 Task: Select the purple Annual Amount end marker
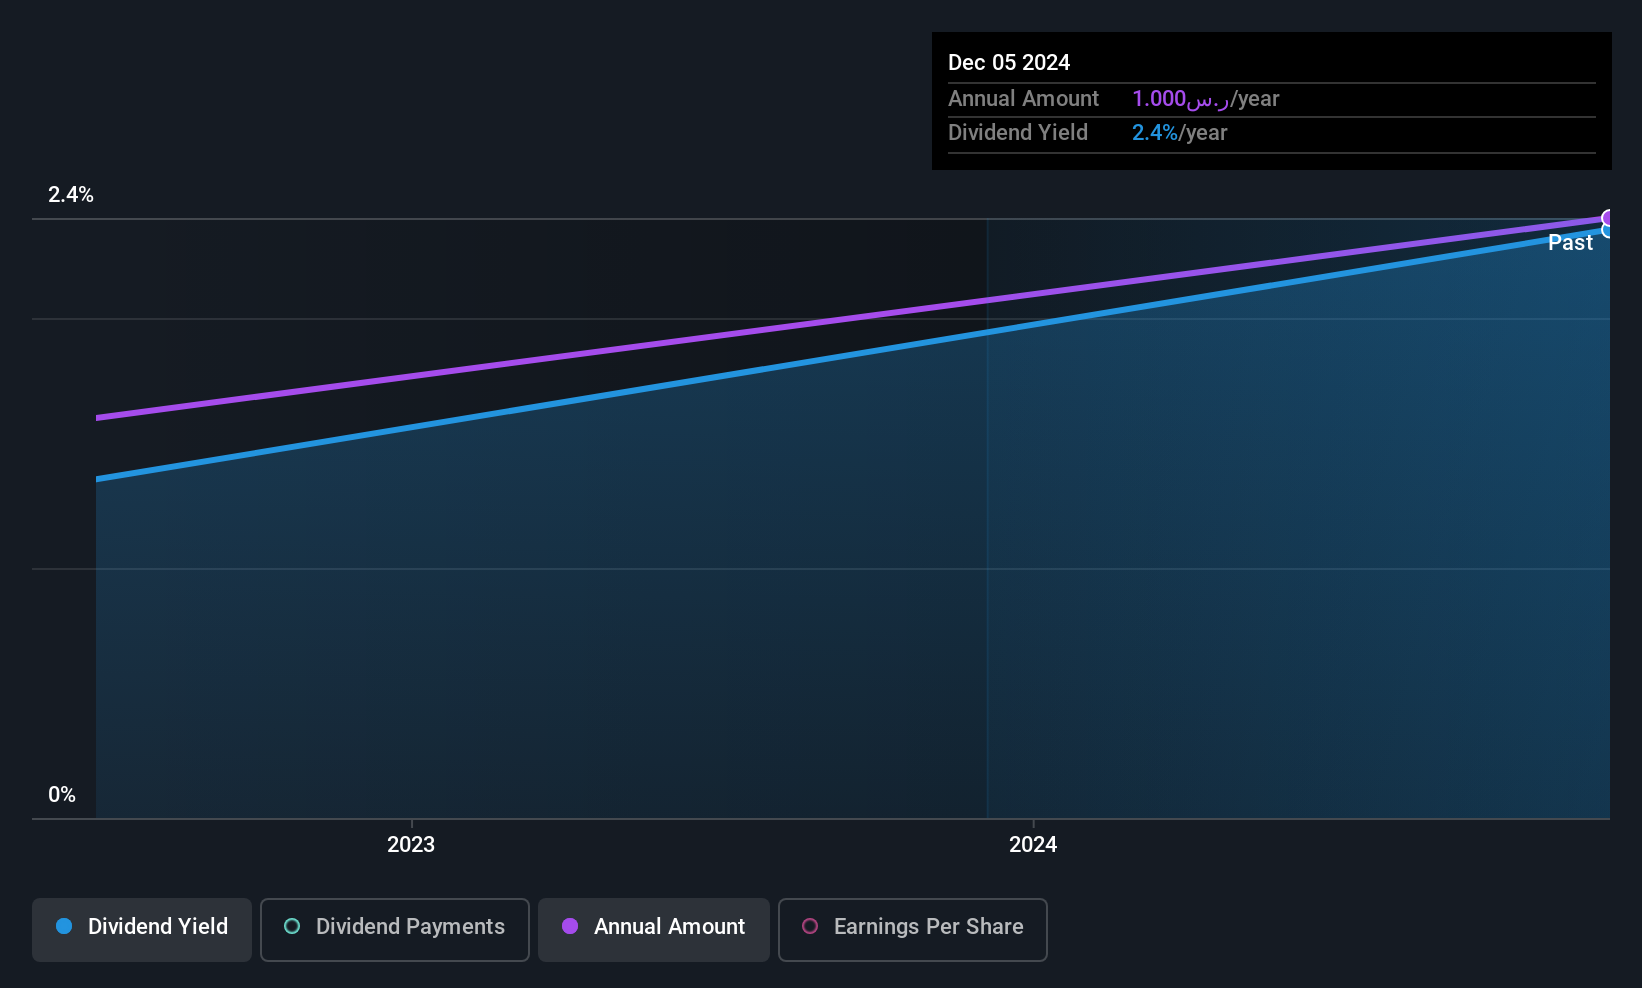(x=1608, y=218)
